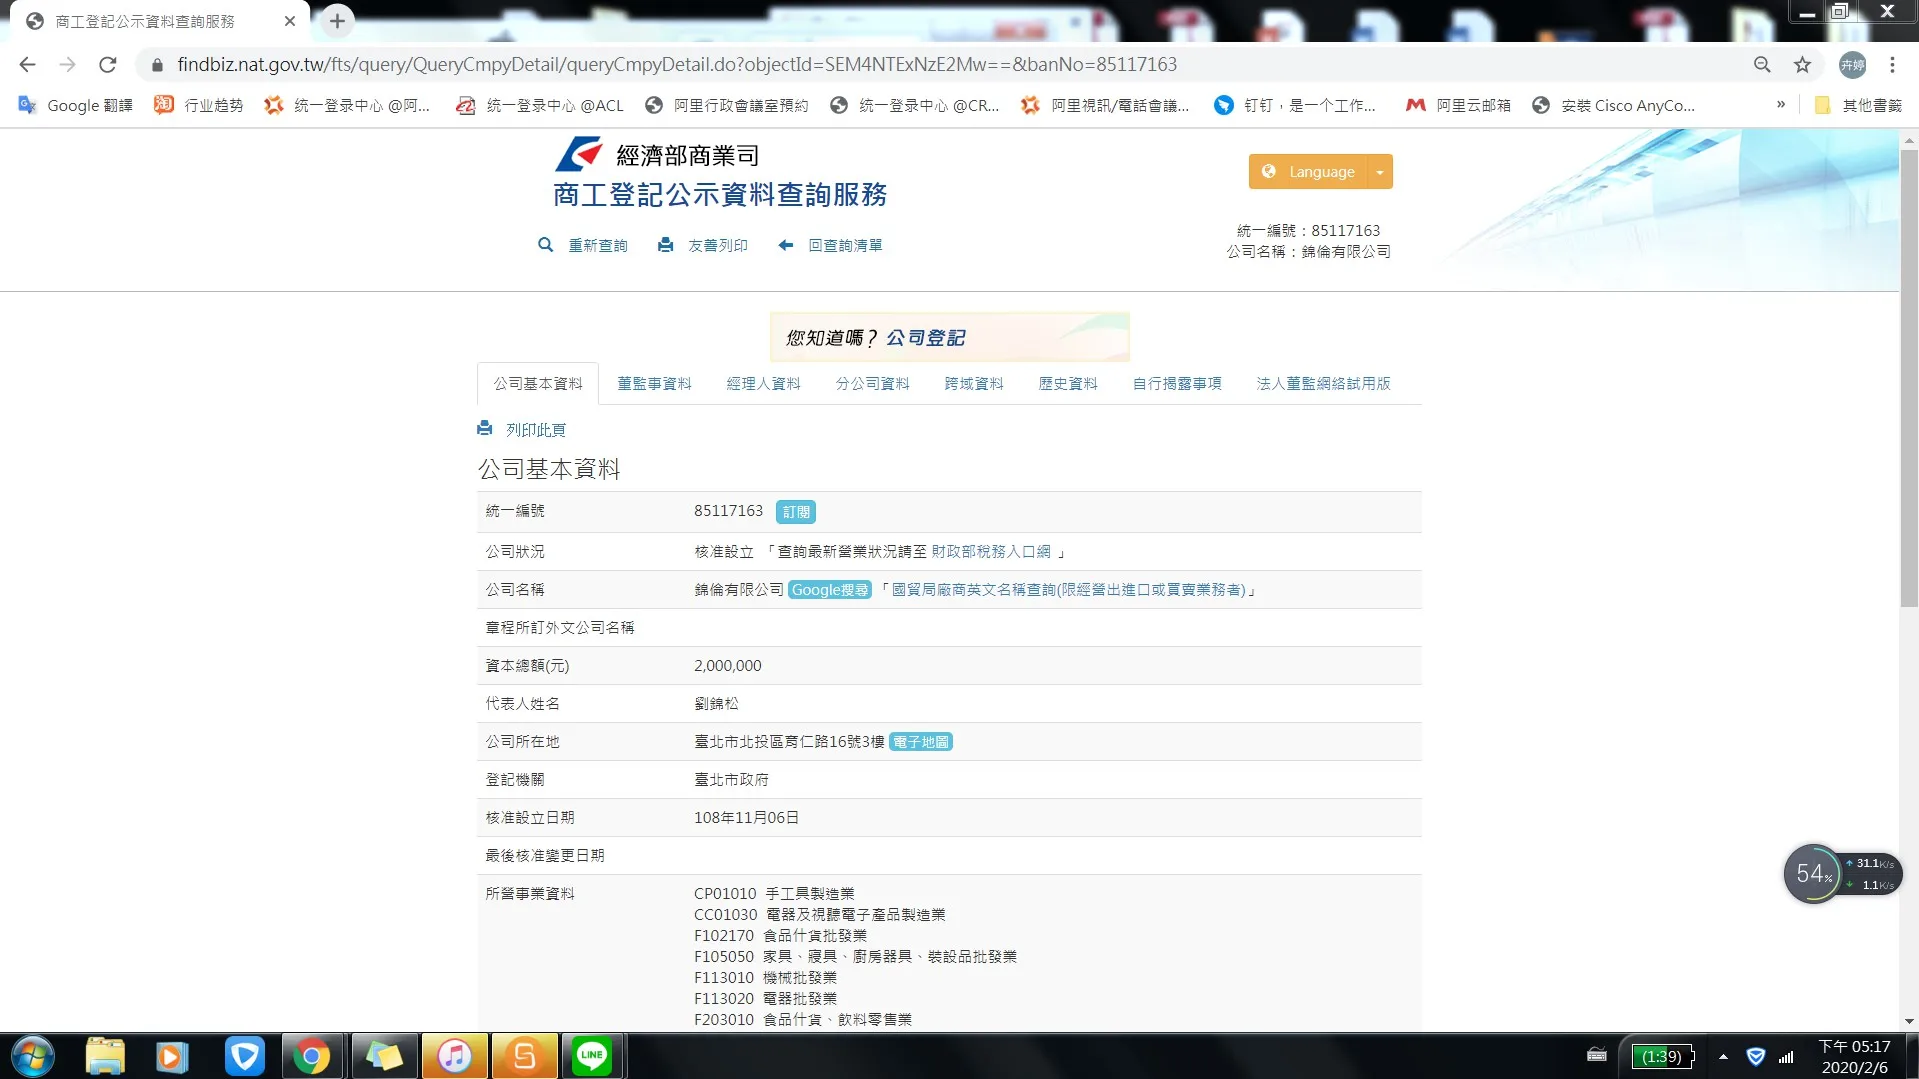
Task: Open LINE from the taskbar
Action: pos(592,1056)
